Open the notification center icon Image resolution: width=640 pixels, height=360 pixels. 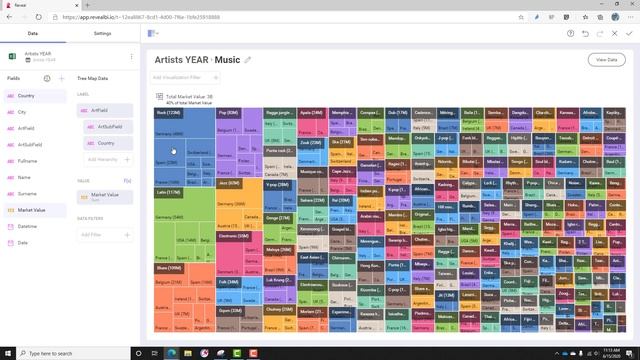pyautogui.click(x=629, y=353)
